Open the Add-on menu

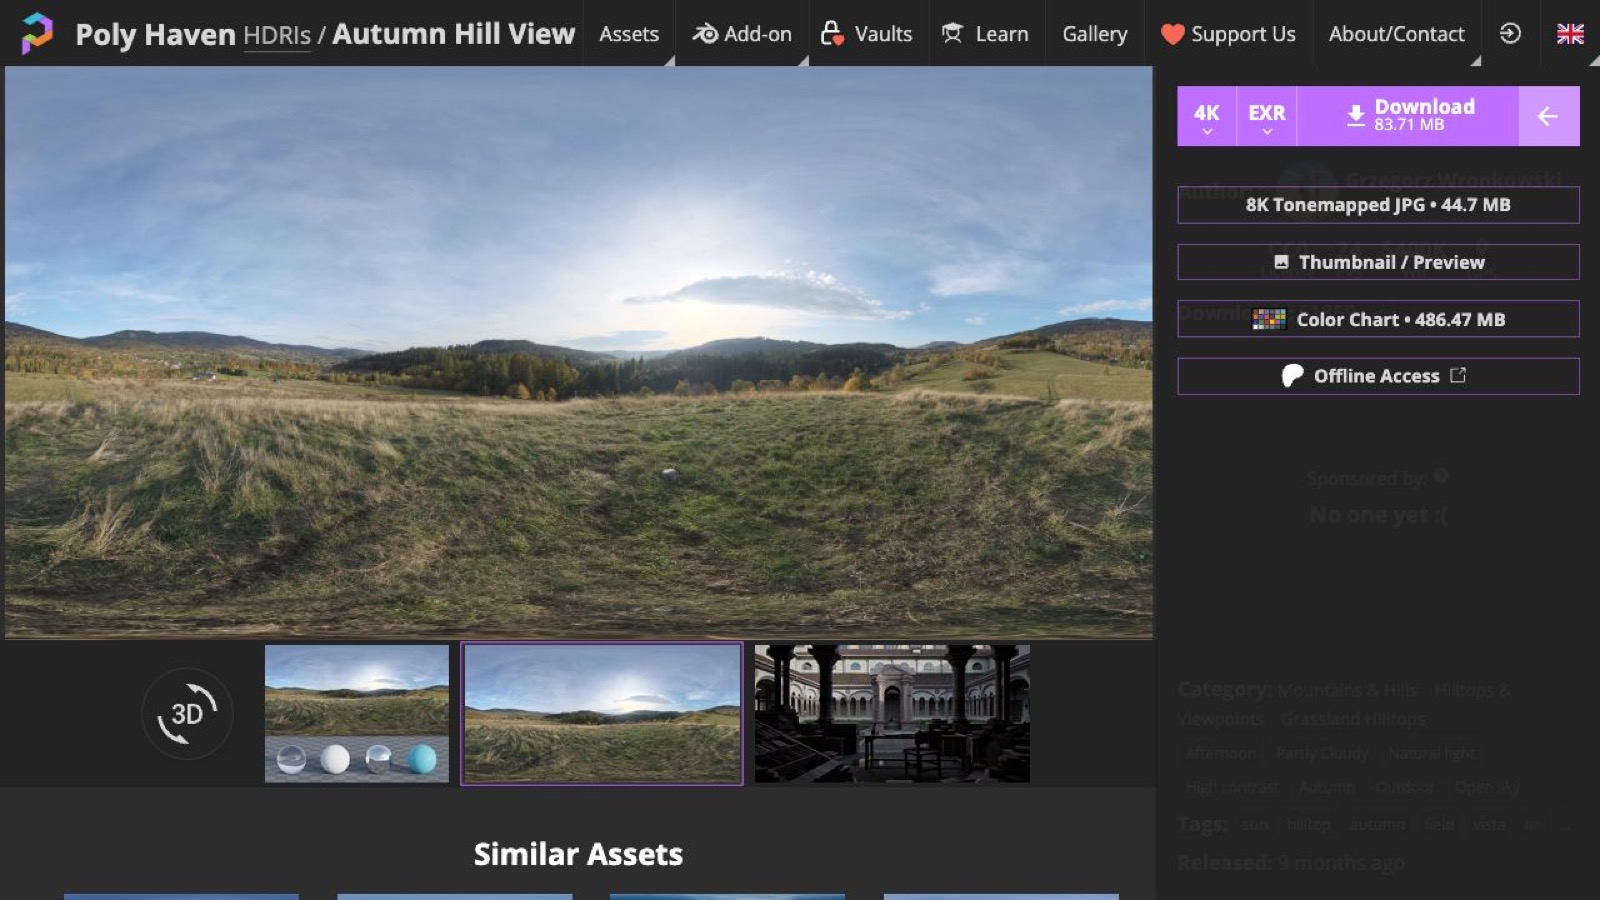(742, 33)
